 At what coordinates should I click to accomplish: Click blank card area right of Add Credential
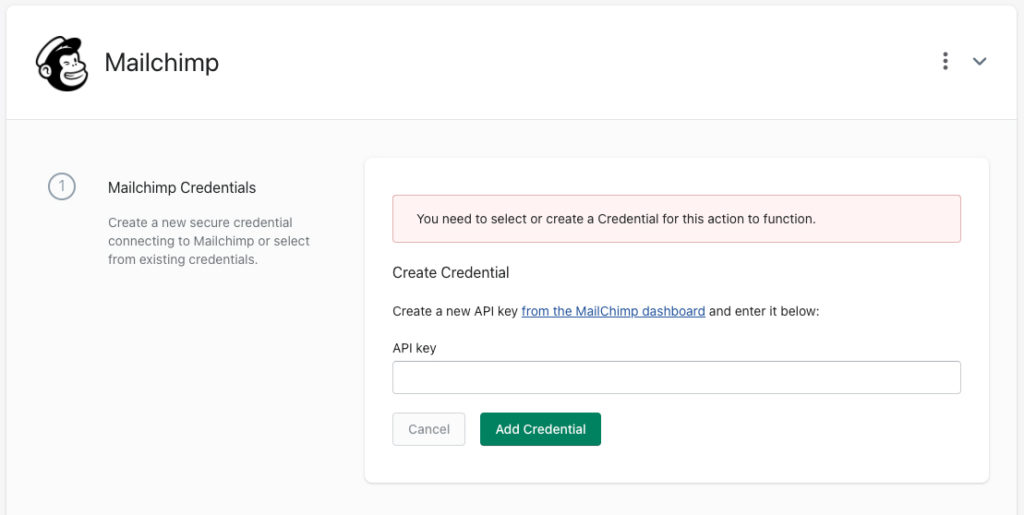[777, 429]
